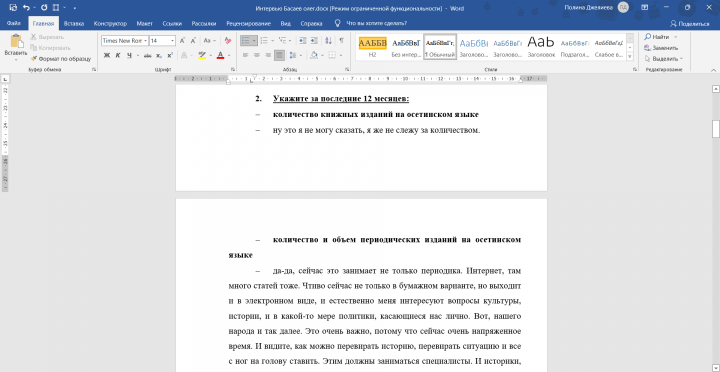Open the Файл tab
This screenshot has width=720, height=372.
[13, 23]
